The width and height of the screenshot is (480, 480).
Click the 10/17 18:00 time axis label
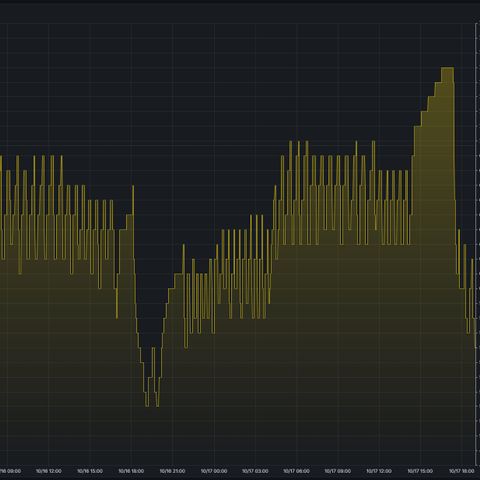461,471
